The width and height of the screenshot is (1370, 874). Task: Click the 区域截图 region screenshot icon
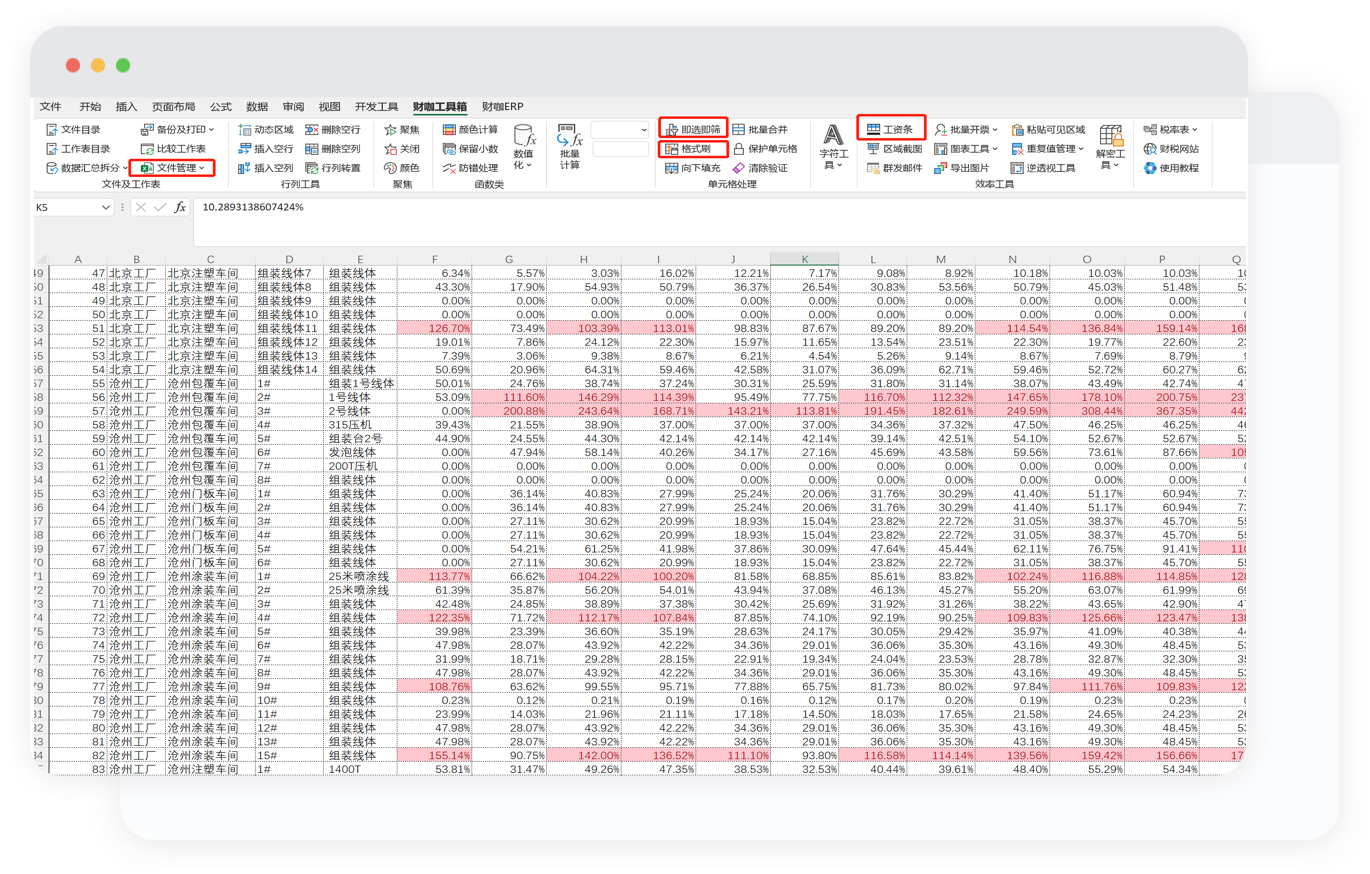point(873,149)
